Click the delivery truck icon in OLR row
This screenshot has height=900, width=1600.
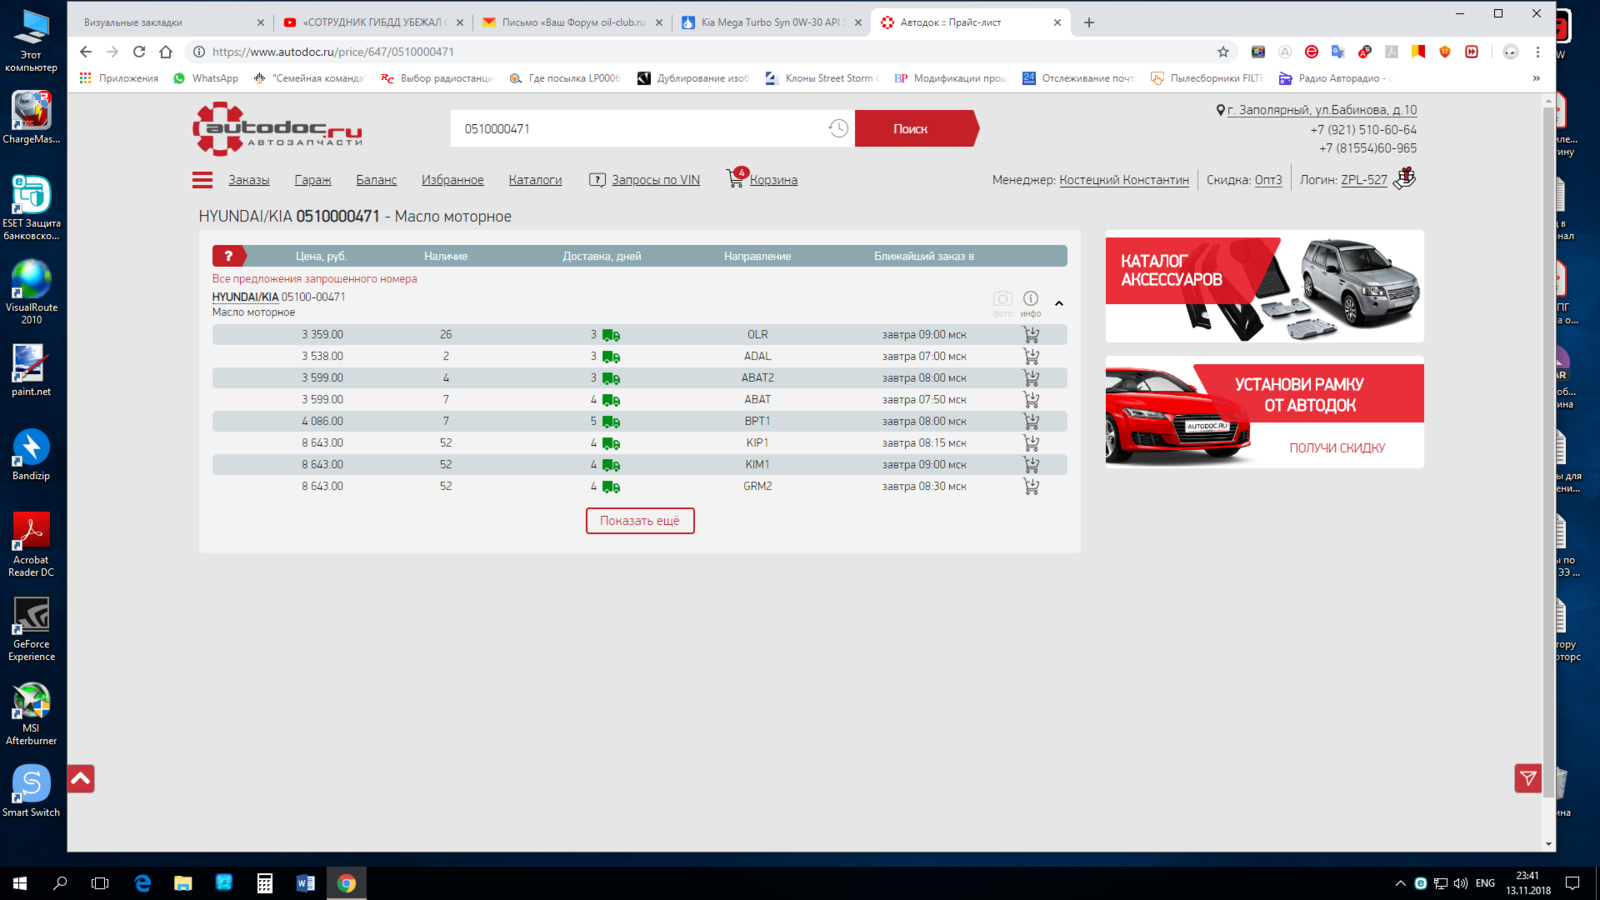point(611,335)
